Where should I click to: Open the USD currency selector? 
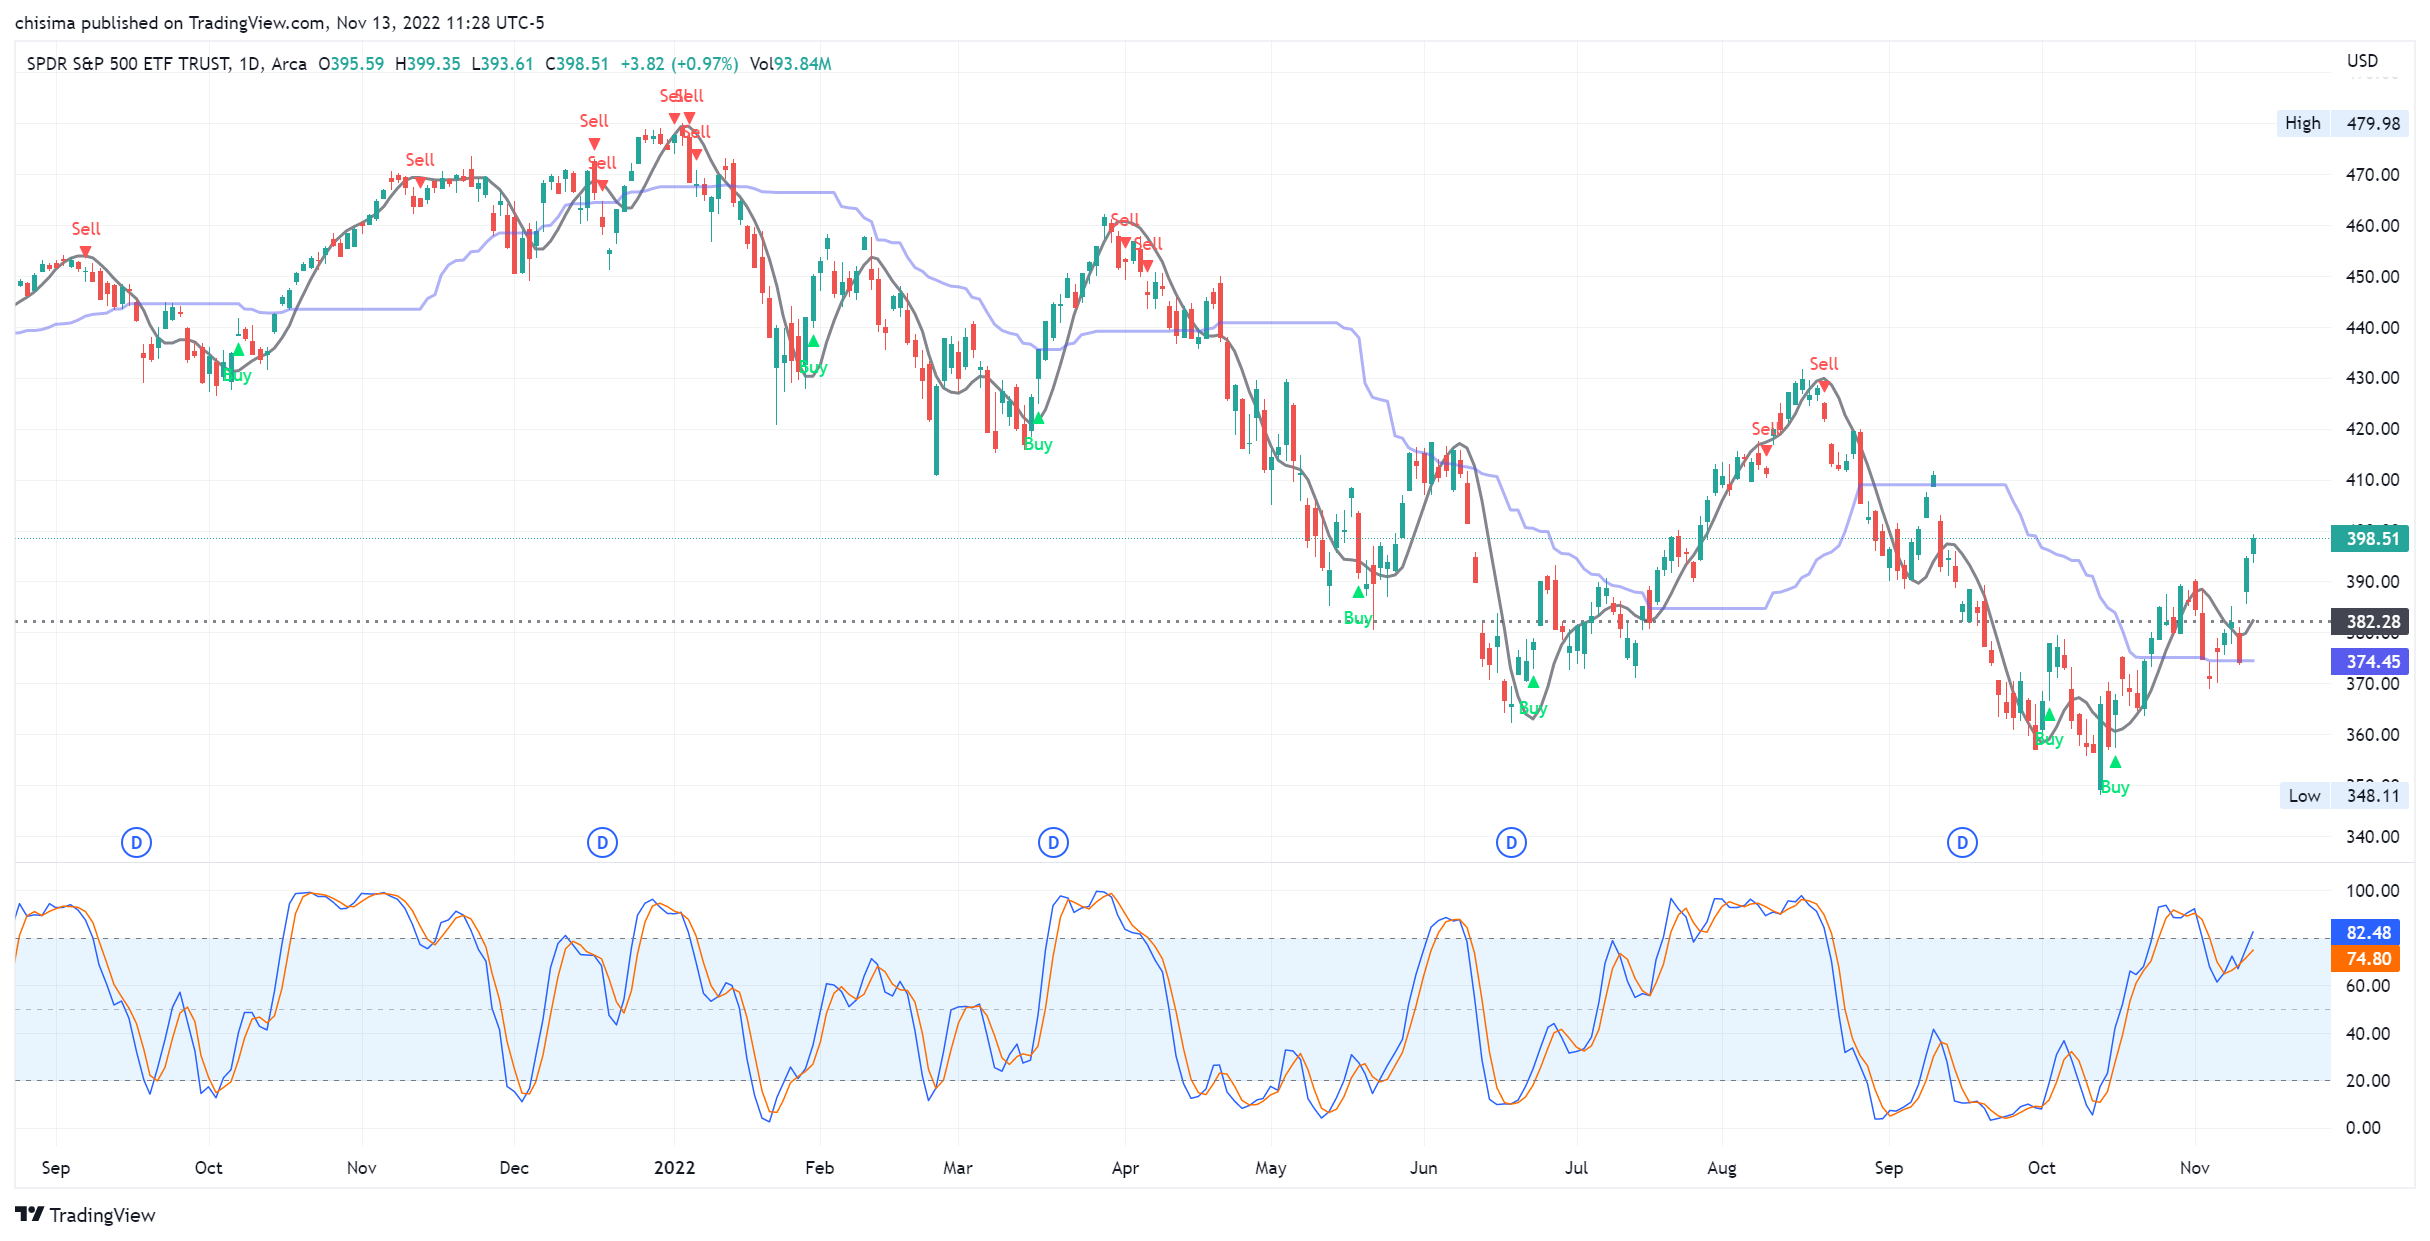2362,61
